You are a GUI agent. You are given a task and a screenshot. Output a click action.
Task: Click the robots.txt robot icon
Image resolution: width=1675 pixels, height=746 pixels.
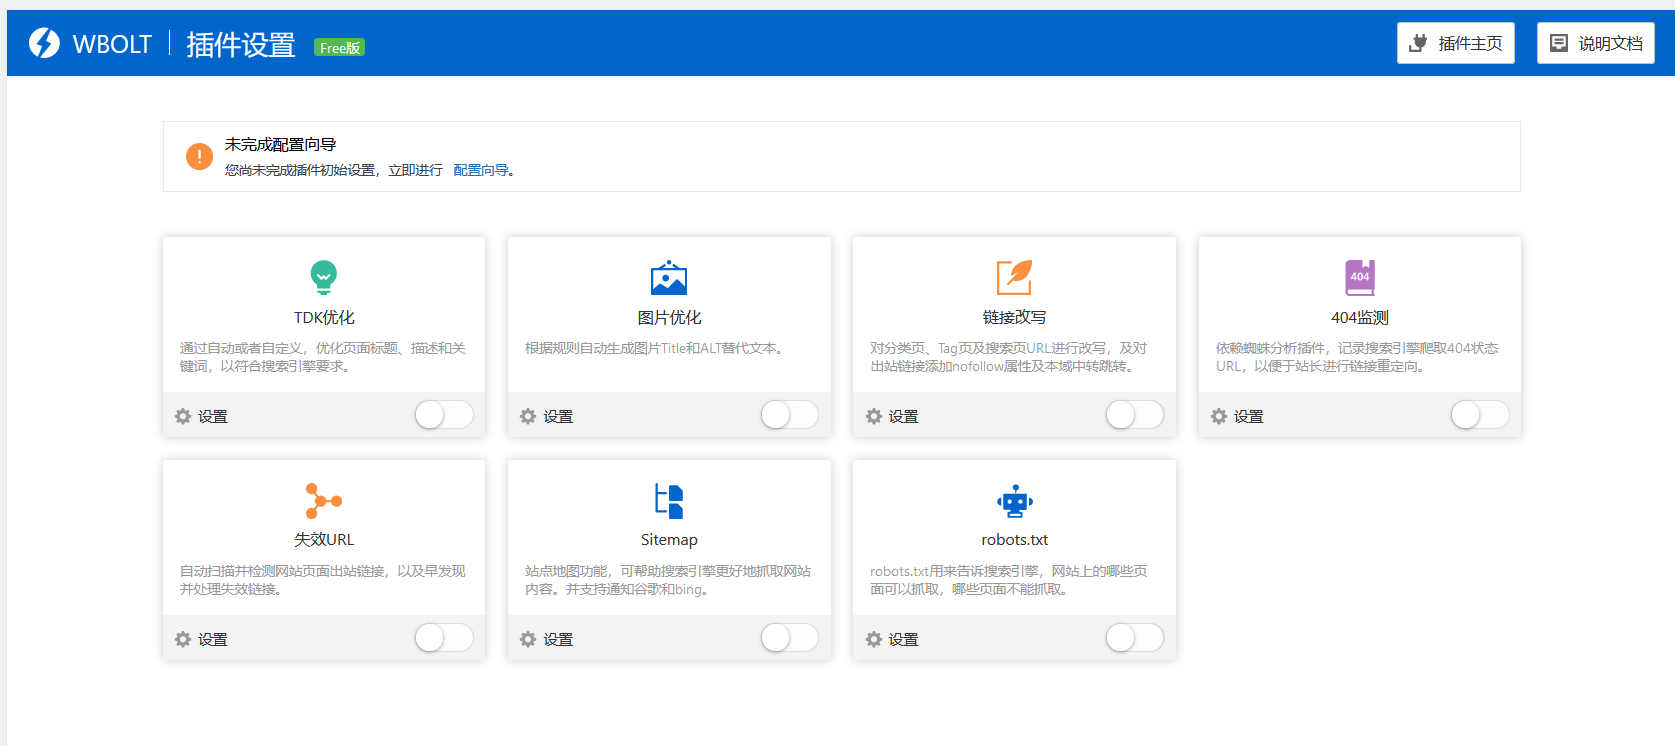pos(1015,501)
